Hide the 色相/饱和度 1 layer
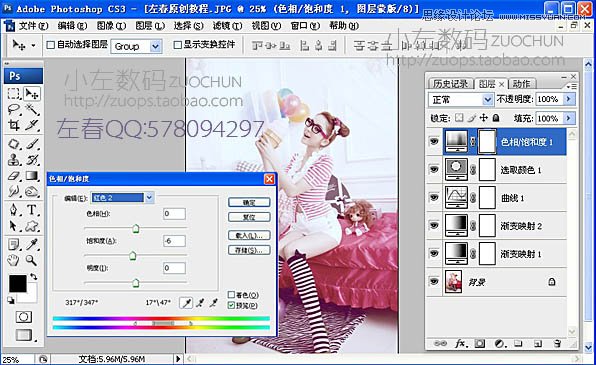The width and height of the screenshot is (596, 365). point(434,142)
